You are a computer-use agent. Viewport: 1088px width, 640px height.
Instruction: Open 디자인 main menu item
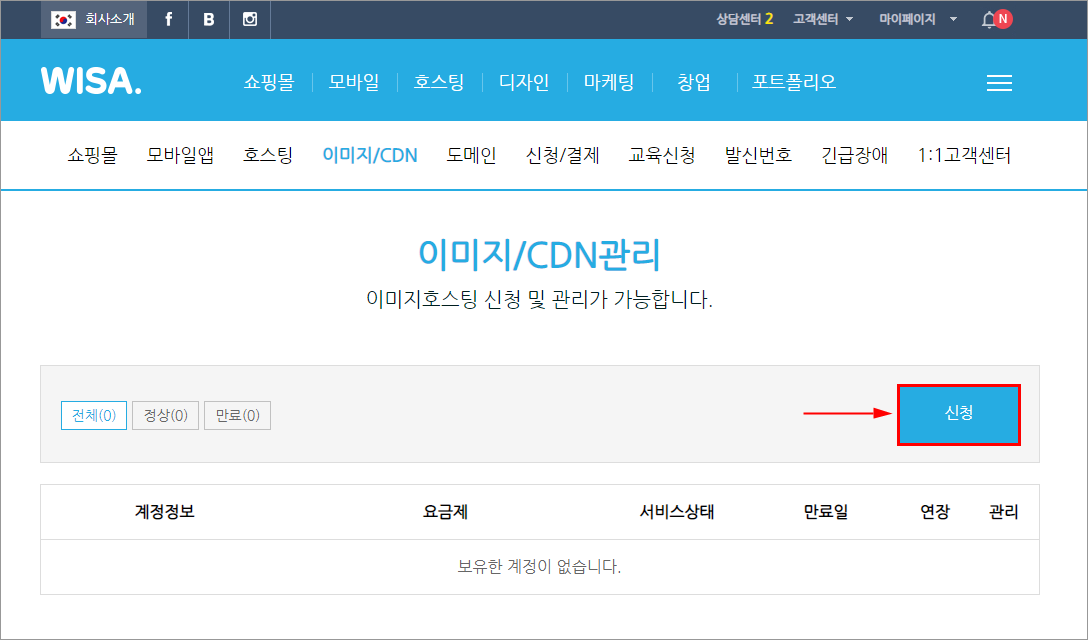[524, 82]
